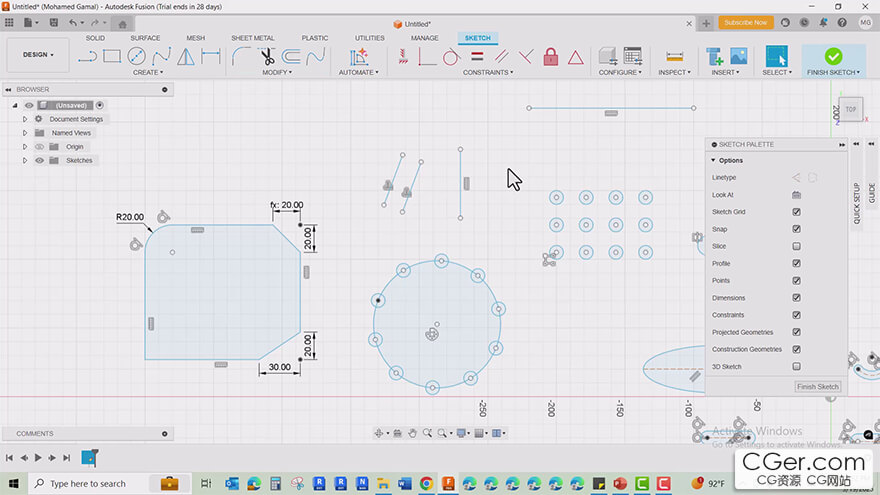Enable the 3D Sketch checkbox
The width and height of the screenshot is (880, 495).
[x=796, y=366]
